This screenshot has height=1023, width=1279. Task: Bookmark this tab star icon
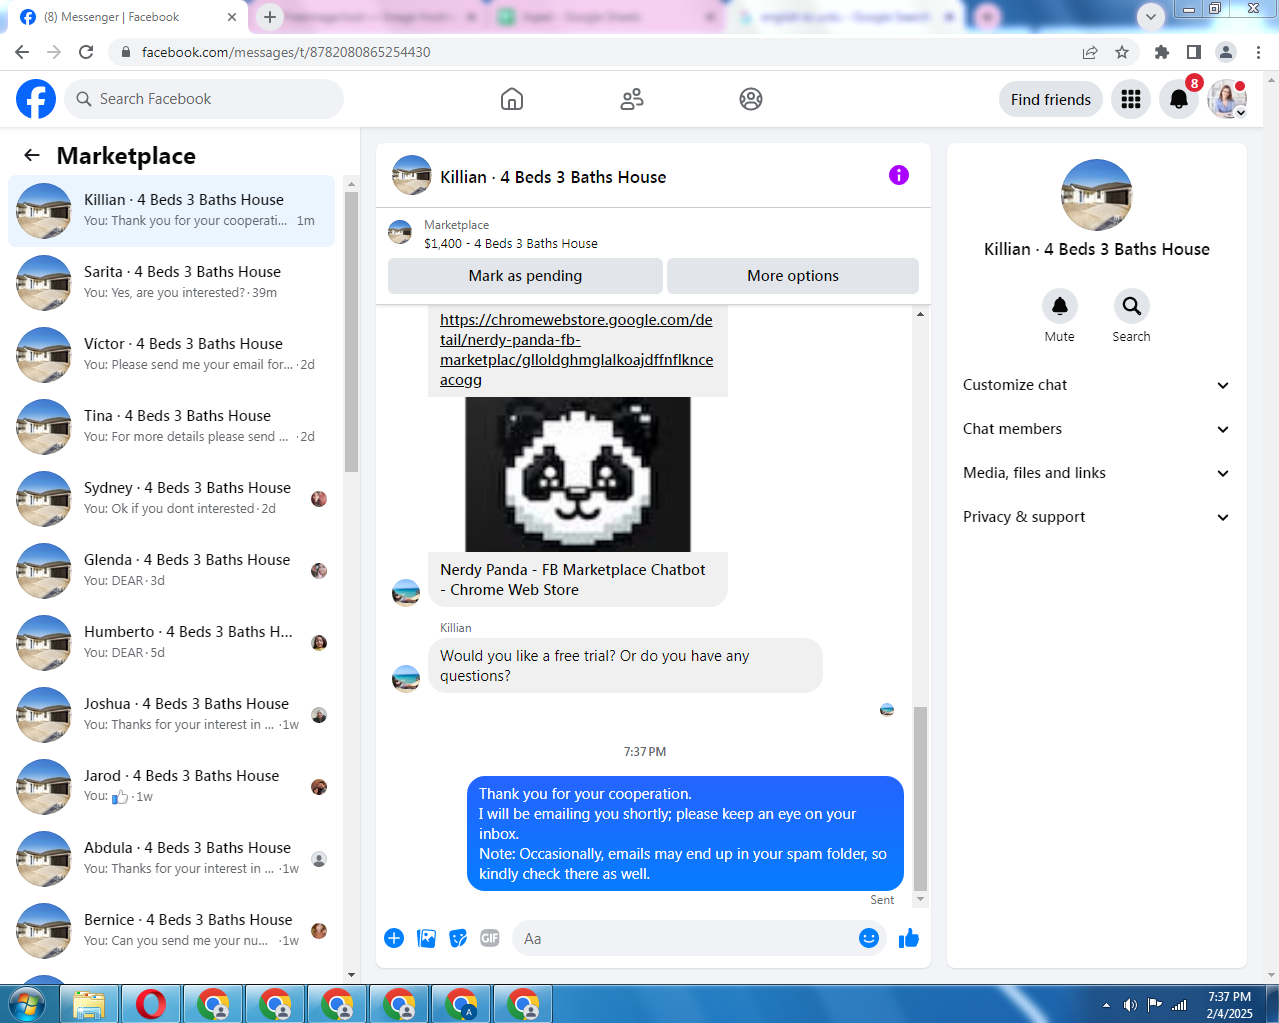pyautogui.click(x=1122, y=52)
